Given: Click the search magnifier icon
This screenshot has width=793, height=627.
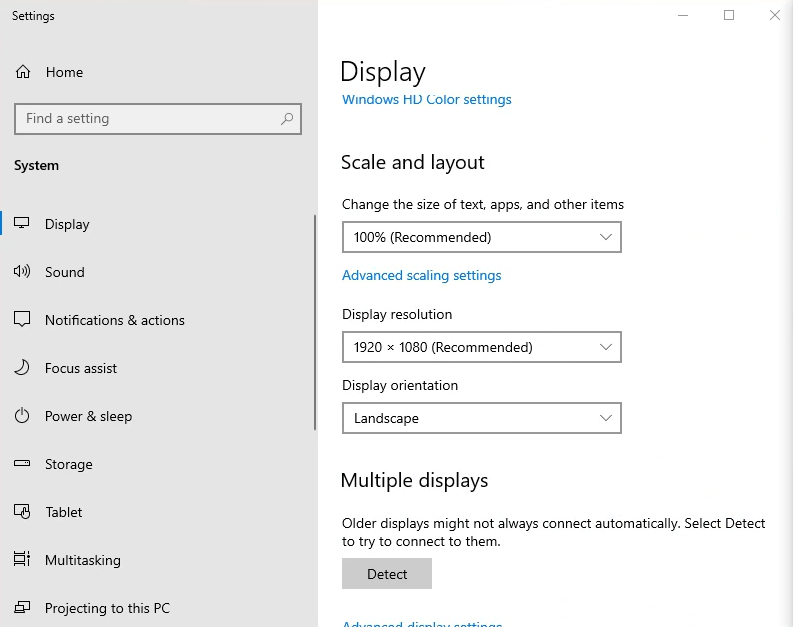Looking at the screenshot, I should 287,119.
